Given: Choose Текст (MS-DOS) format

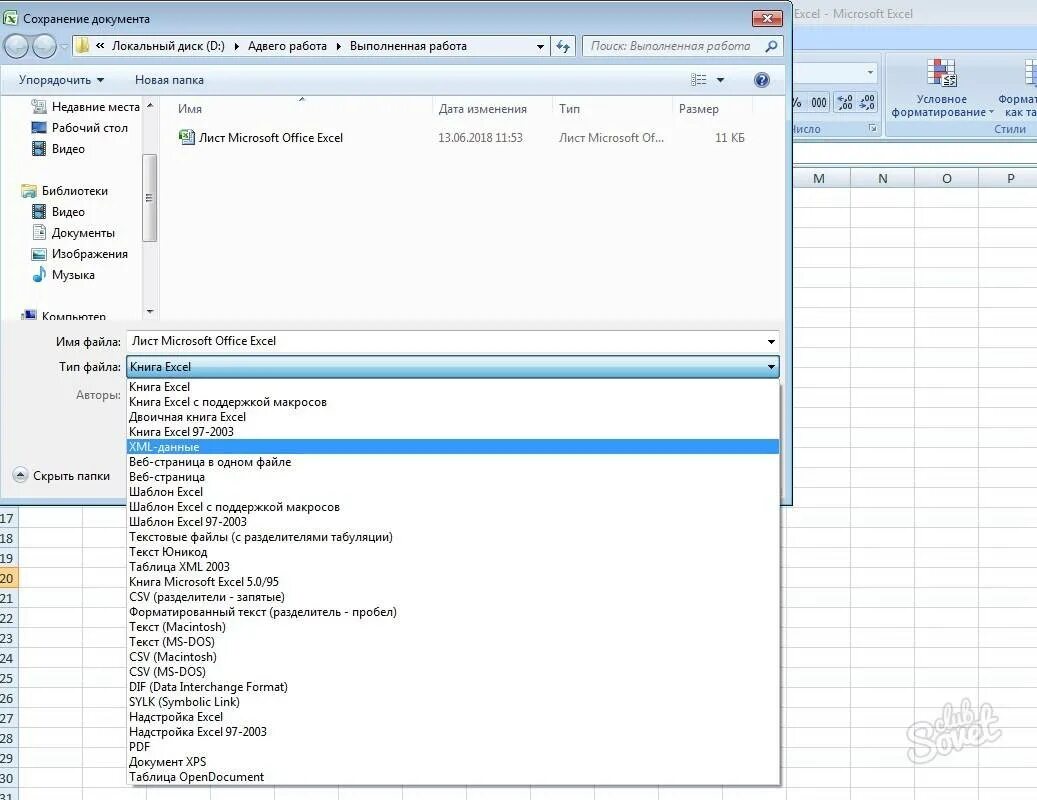Looking at the screenshot, I should click(453, 642).
